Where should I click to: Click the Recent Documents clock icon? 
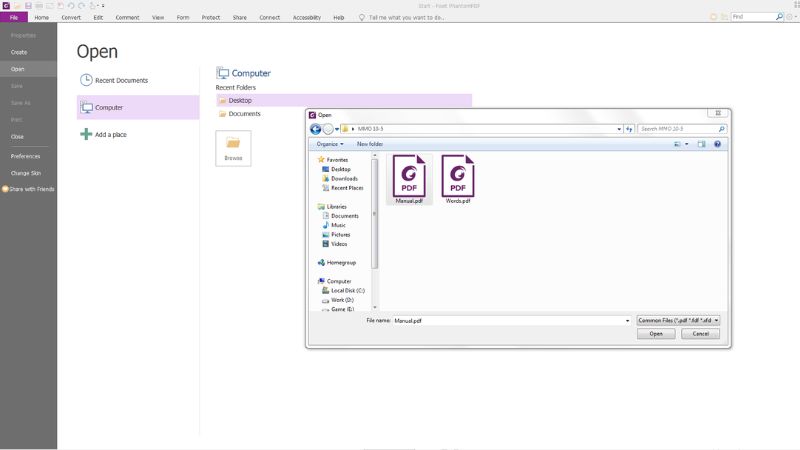pyautogui.click(x=86, y=80)
